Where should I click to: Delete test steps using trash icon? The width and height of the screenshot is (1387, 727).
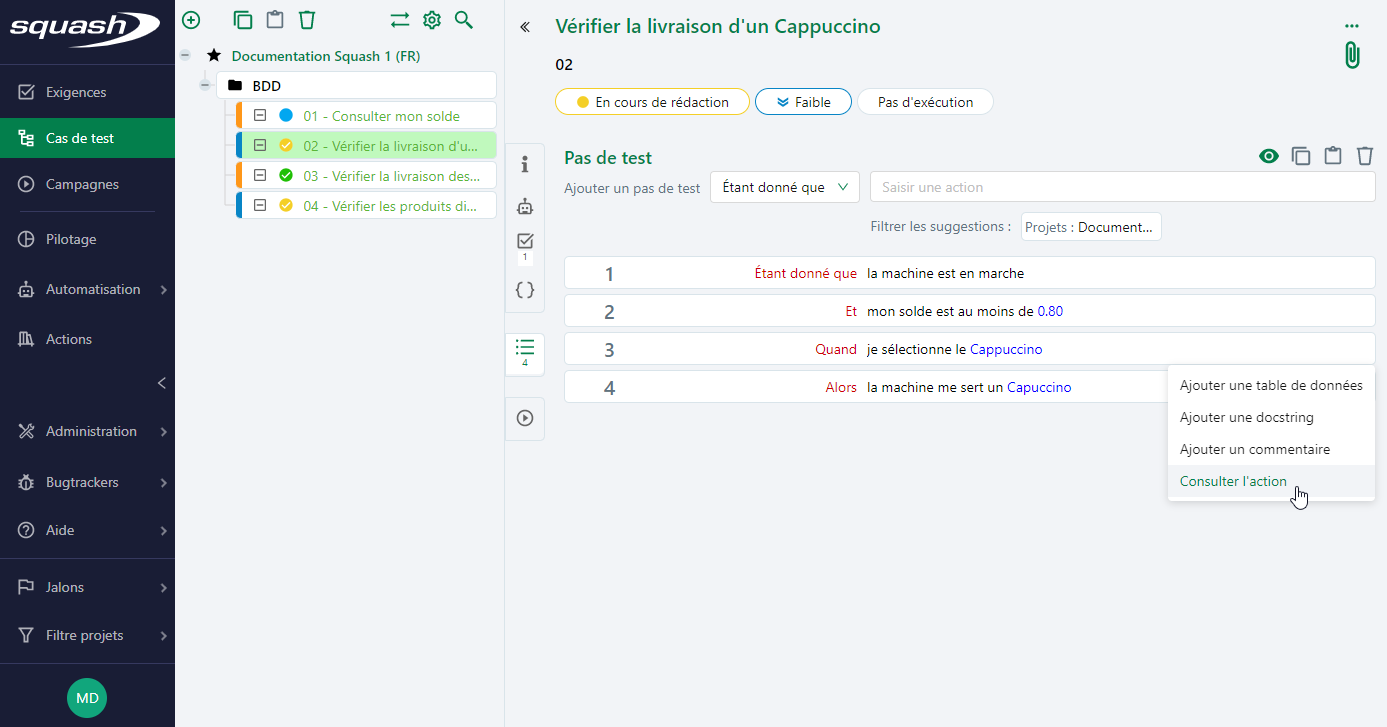1365,156
